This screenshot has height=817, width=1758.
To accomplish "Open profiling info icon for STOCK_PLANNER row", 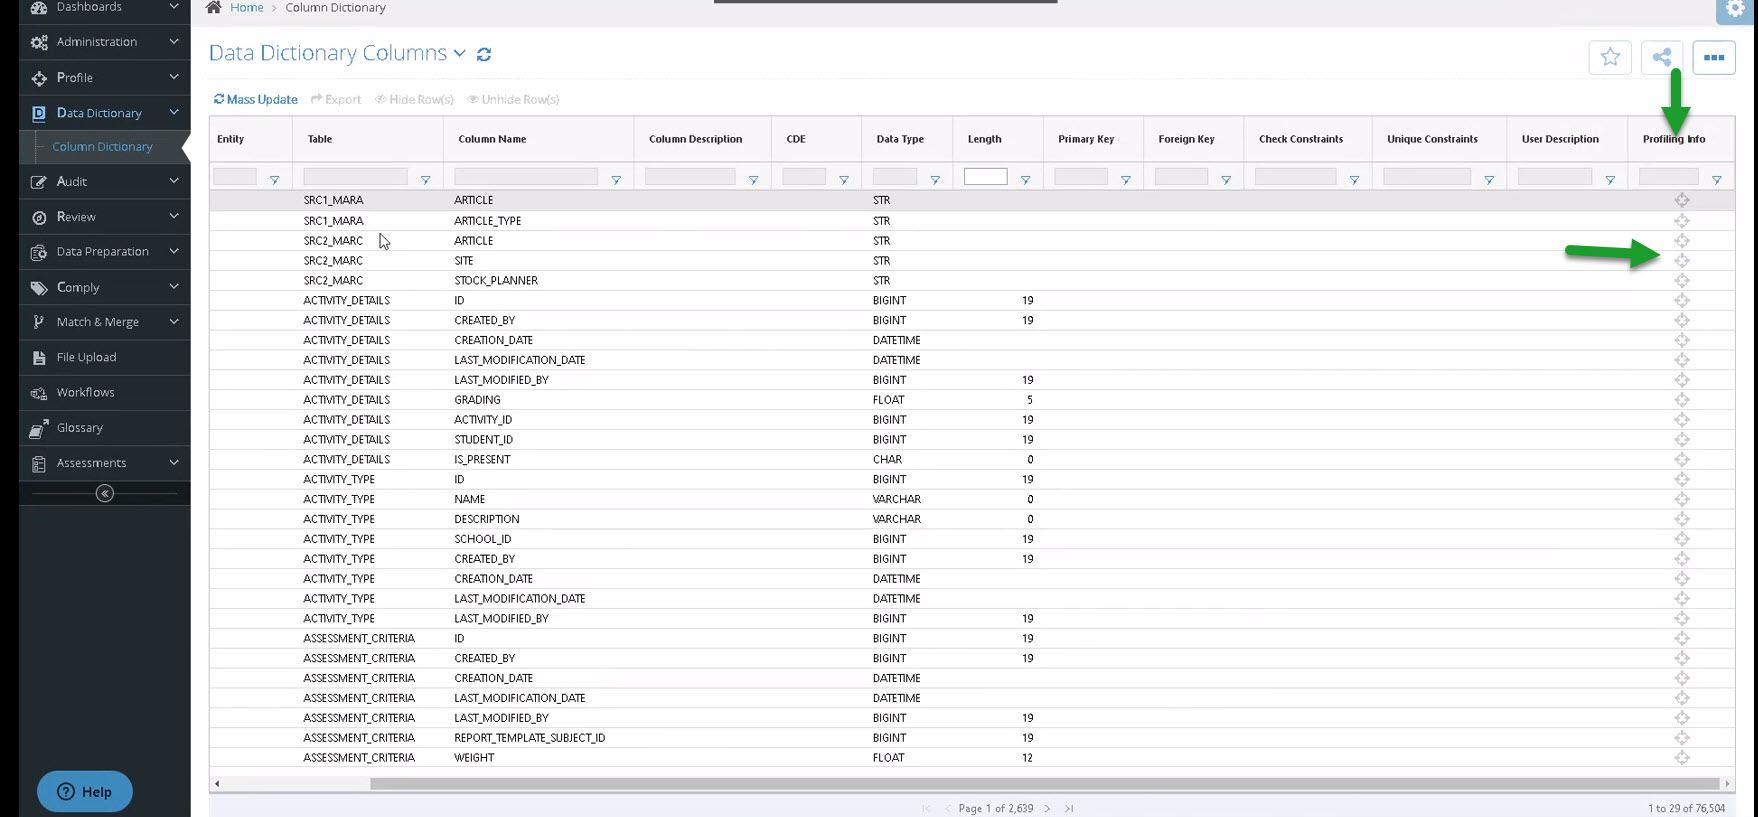I will [x=1682, y=280].
